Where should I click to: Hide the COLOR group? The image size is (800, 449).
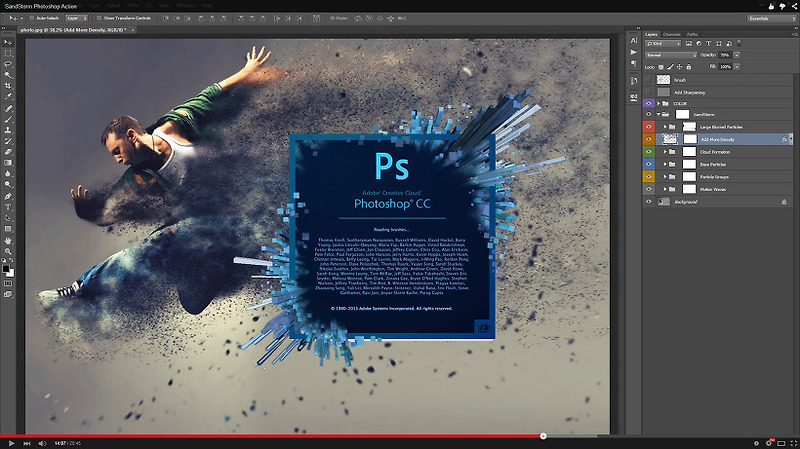(648, 104)
